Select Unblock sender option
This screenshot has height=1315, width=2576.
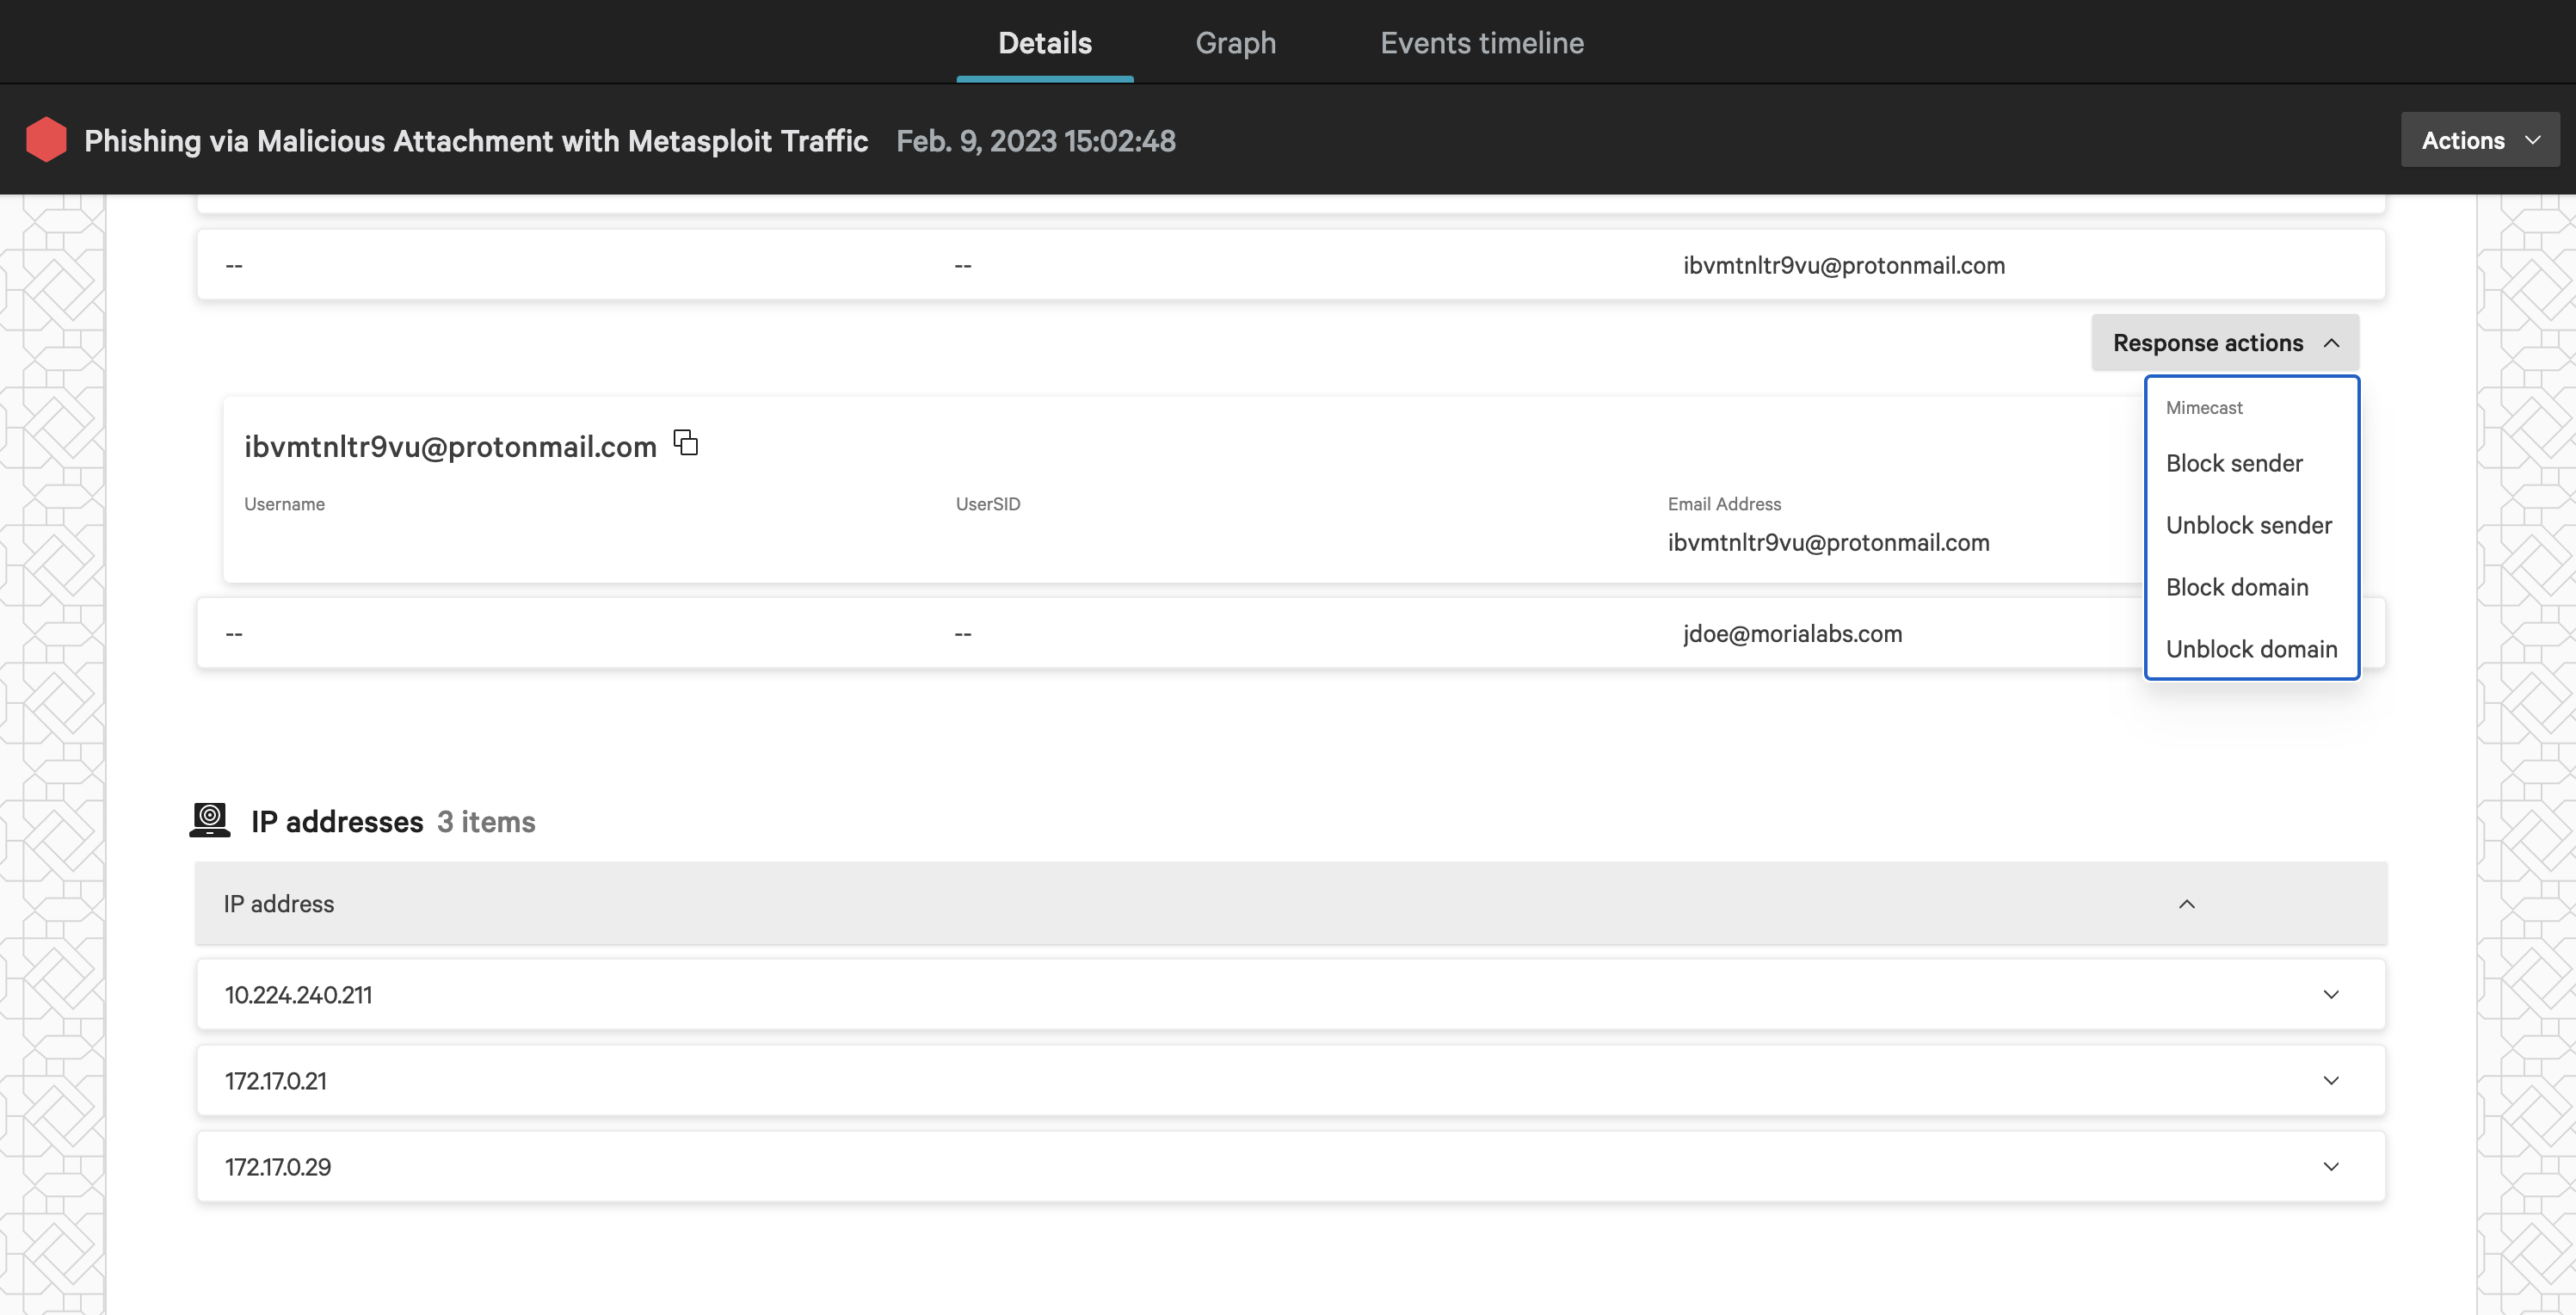2248,525
